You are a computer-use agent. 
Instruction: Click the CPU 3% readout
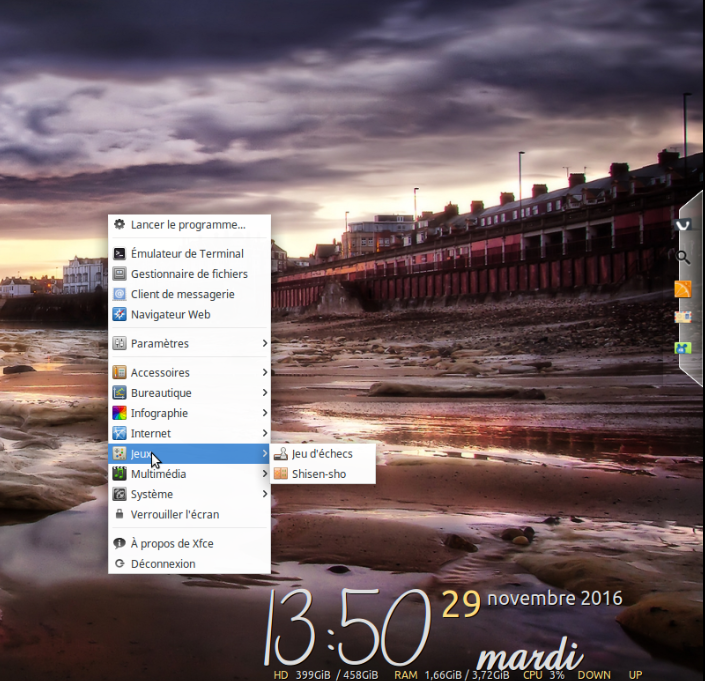(x=544, y=675)
